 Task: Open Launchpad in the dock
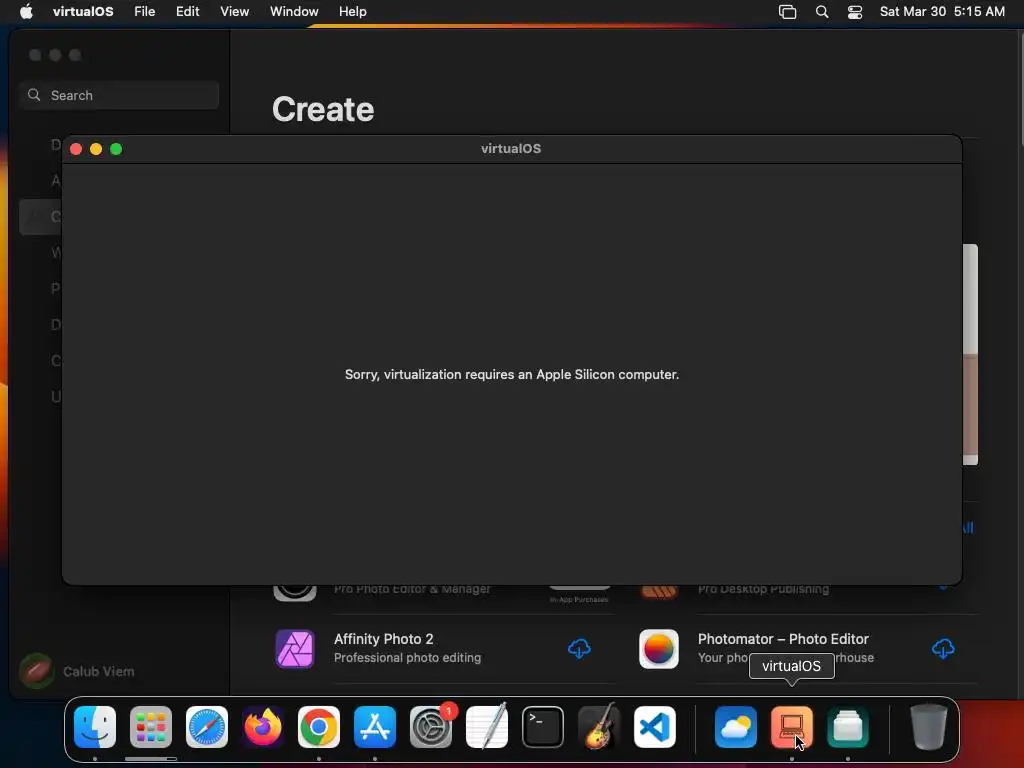coord(151,727)
